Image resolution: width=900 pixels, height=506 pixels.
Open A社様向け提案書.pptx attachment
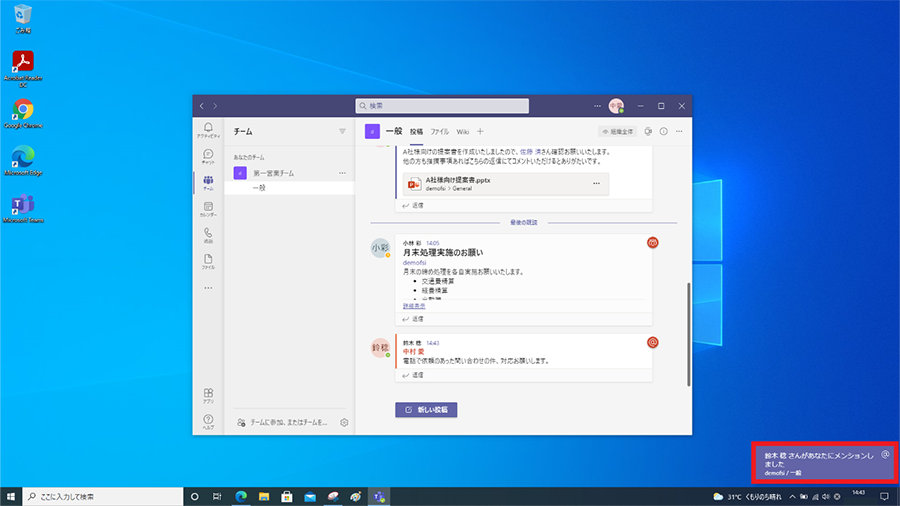pyautogui.click(x=506, y=184)
